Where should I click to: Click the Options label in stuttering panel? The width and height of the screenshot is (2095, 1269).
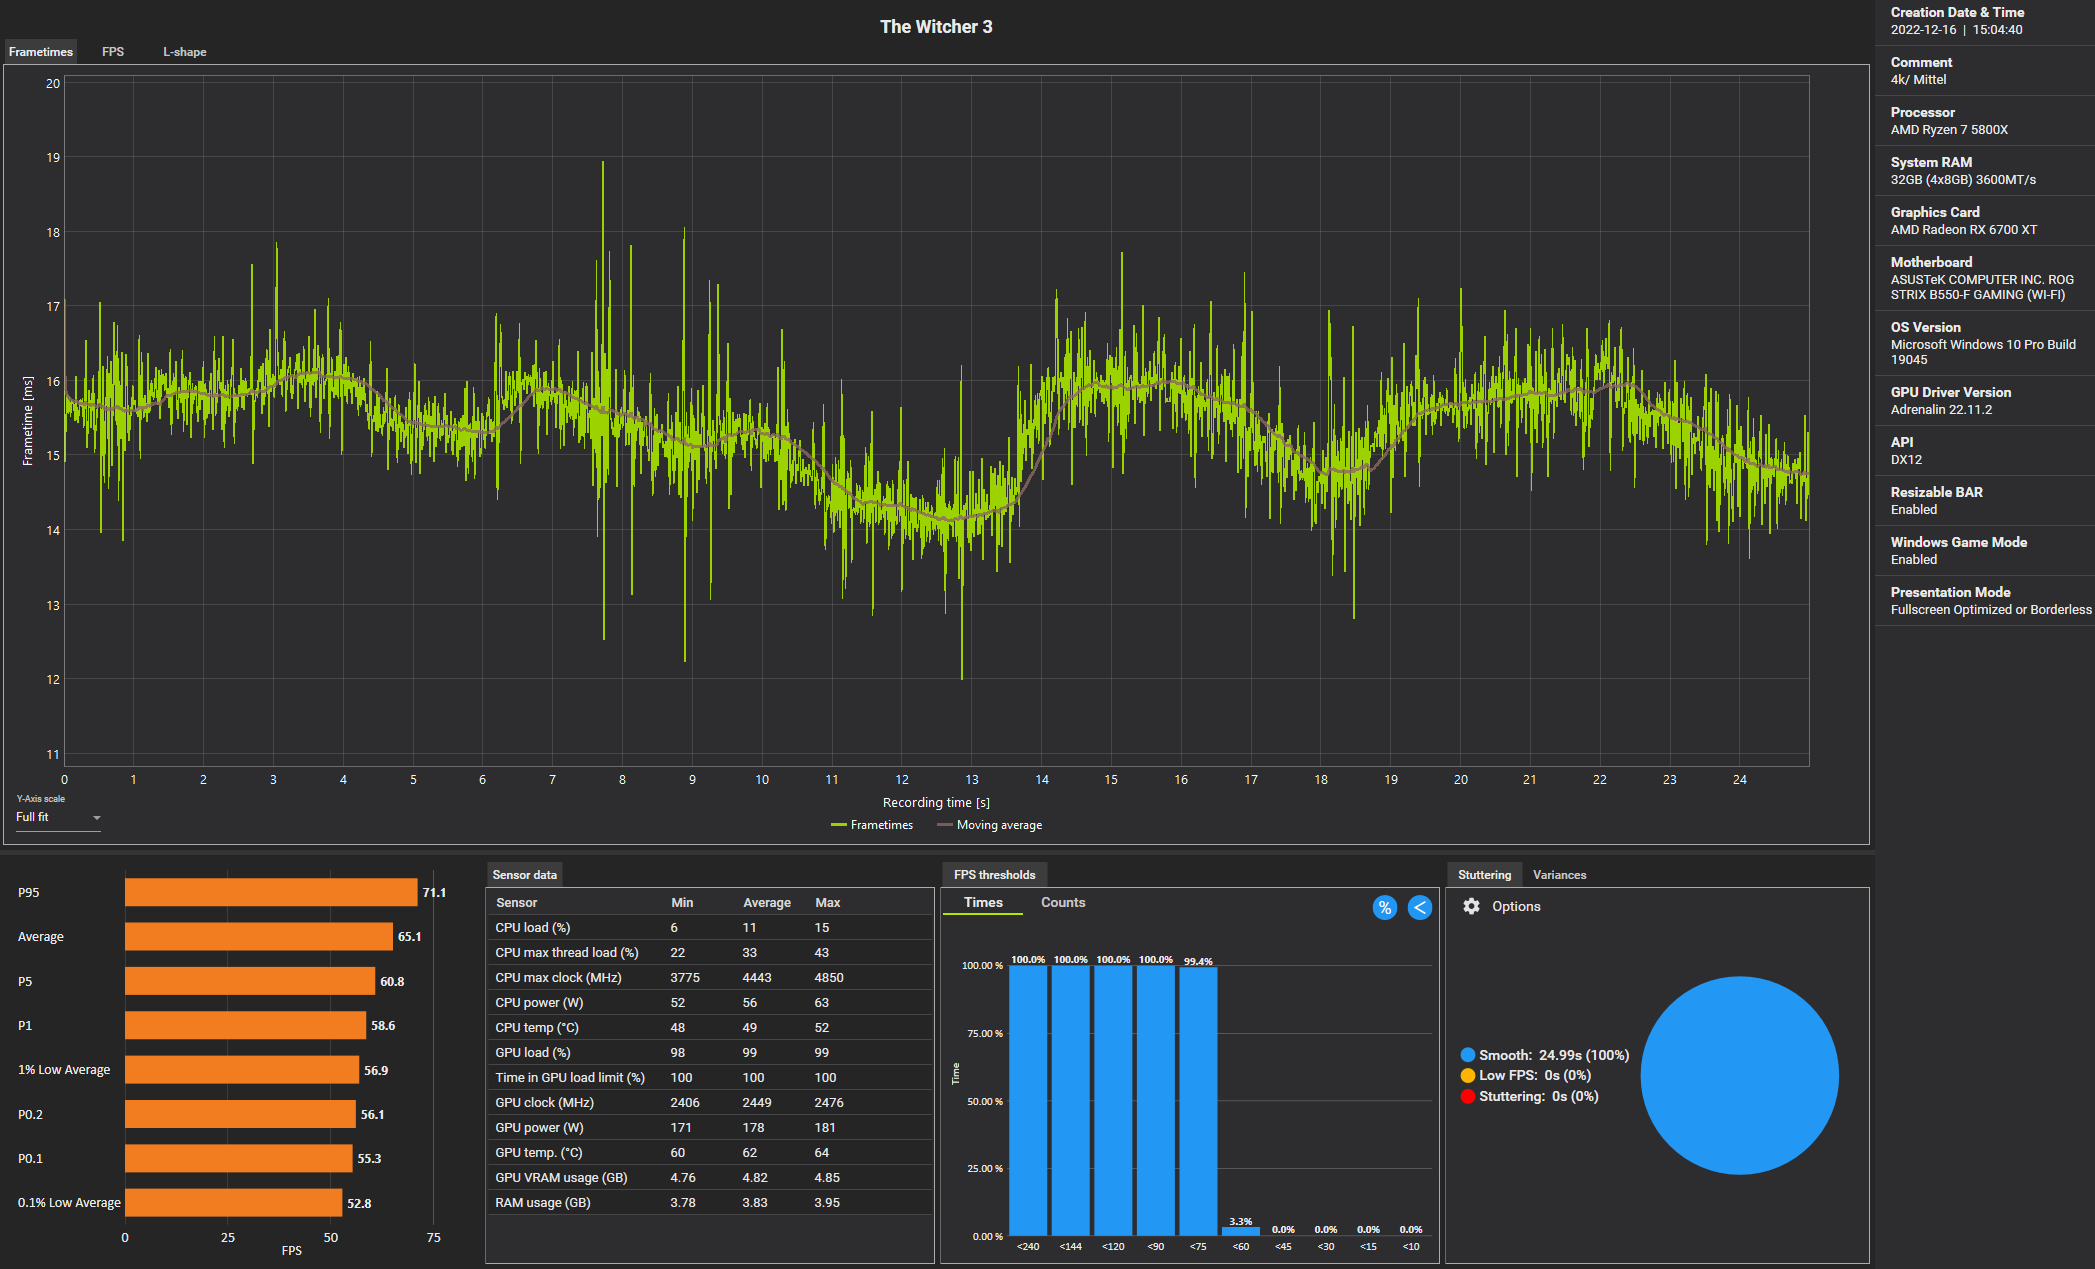1516,906
